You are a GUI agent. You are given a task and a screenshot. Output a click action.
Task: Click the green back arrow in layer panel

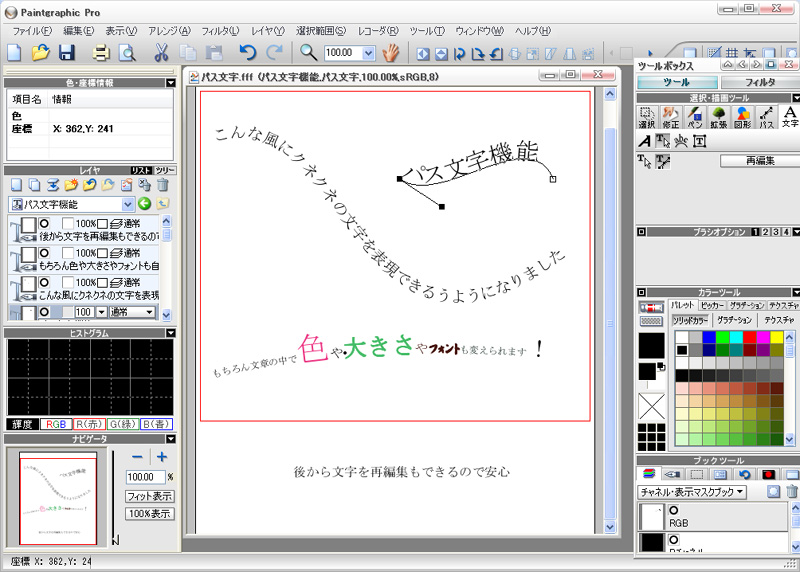pyautogui.click(x=144, y=204)
